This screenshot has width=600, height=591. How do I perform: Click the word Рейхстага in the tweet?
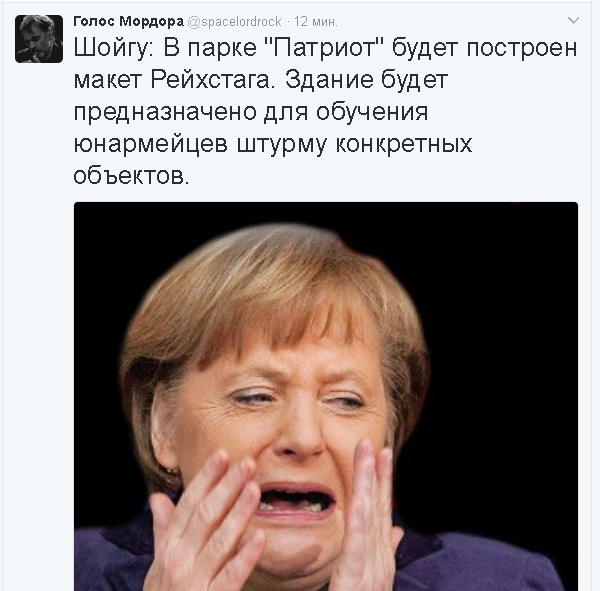[213, 80]
